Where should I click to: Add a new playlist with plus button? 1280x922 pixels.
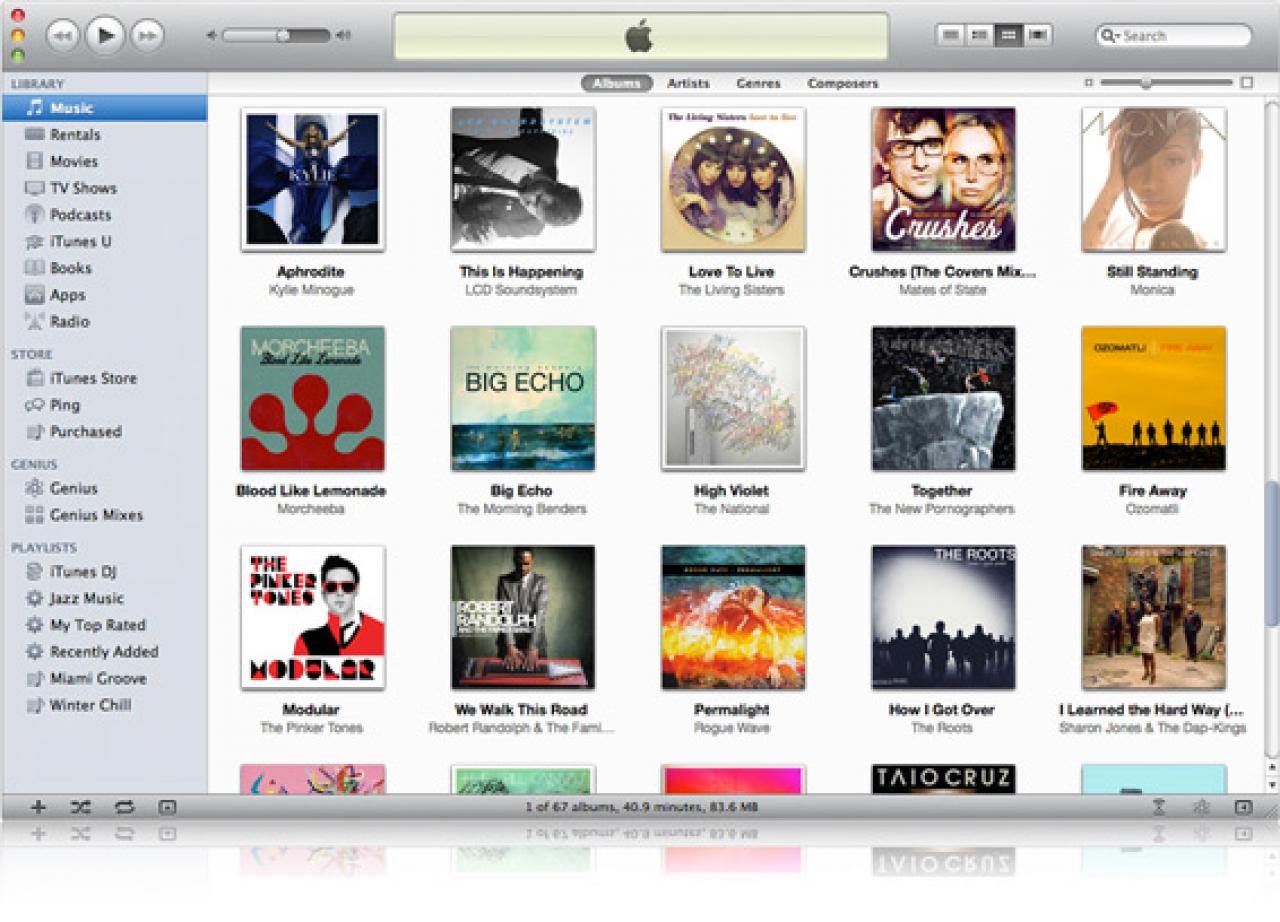(x=38, y=807)
